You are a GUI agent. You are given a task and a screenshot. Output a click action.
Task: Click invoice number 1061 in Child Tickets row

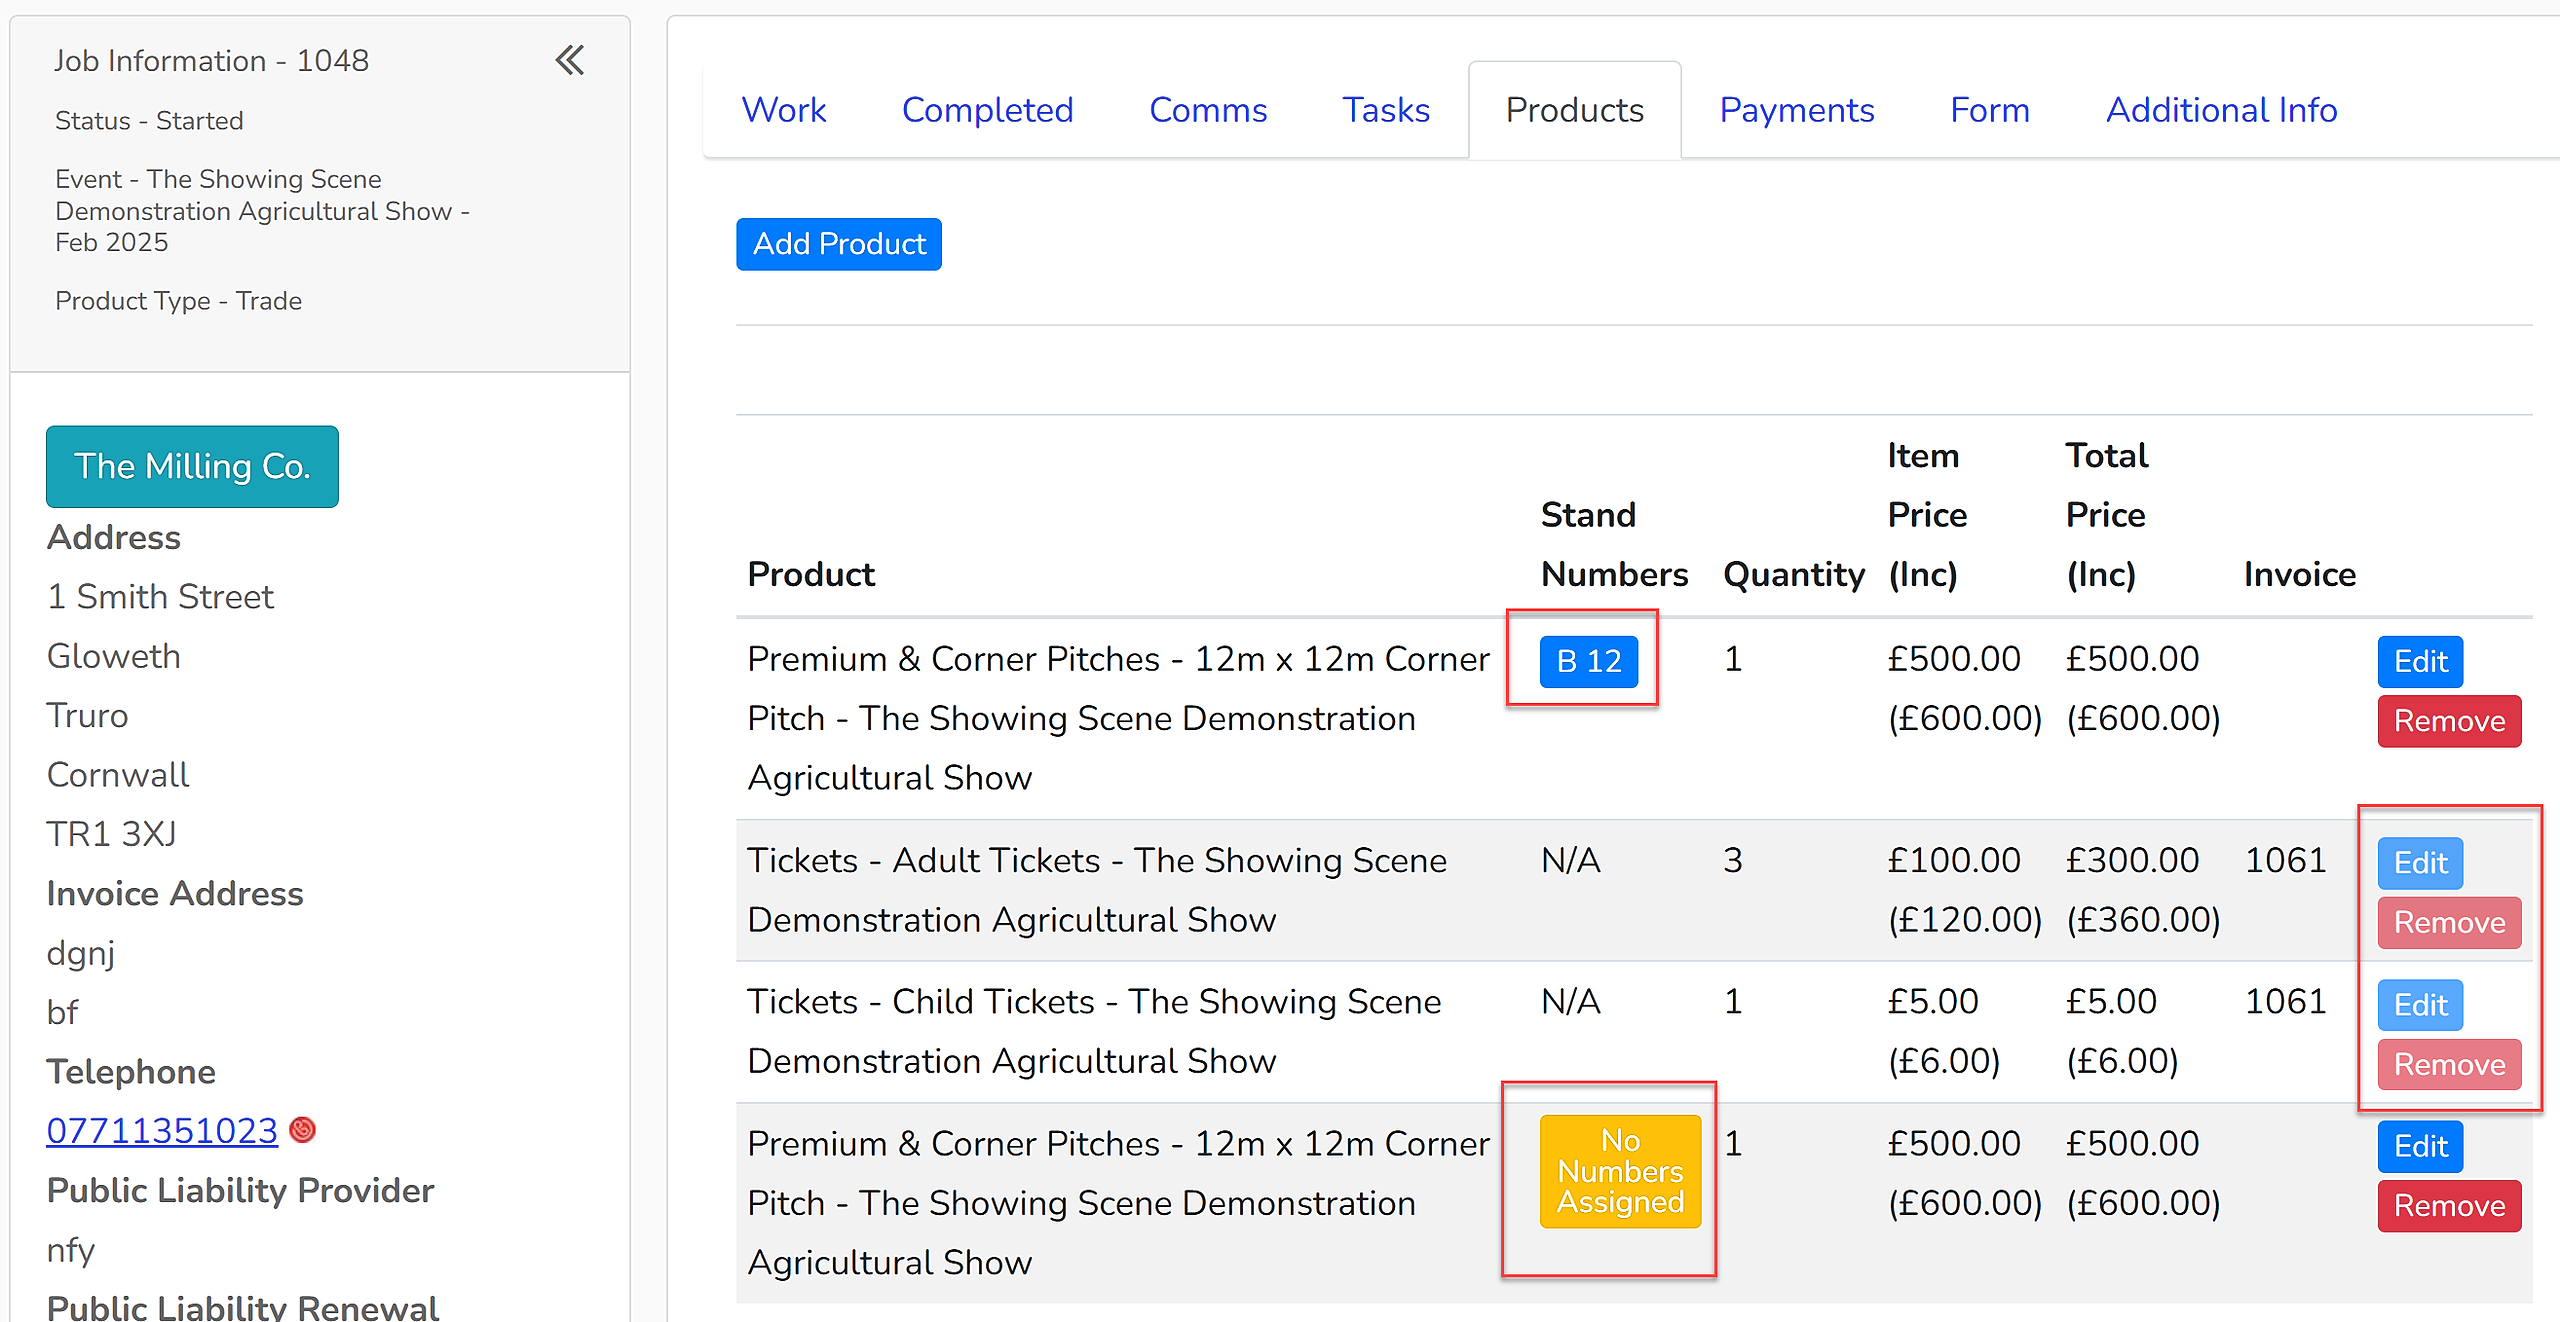(2285, 1002)
